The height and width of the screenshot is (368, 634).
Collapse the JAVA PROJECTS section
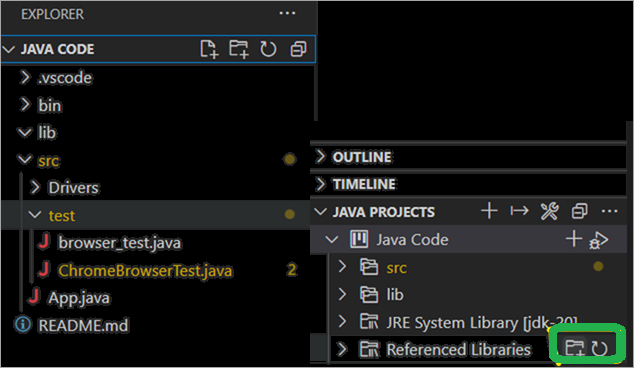321,211
